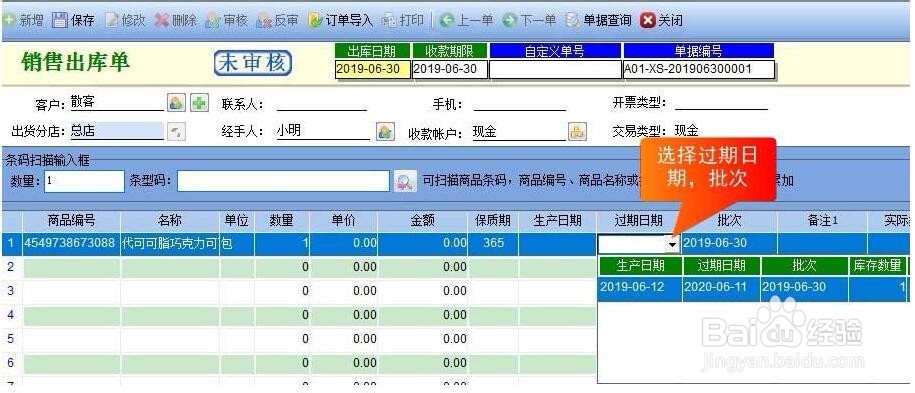Viewport: 915px width, 393px height.
Task: Click the 关闭 close toolbar button
Action: tap(661, 20)
